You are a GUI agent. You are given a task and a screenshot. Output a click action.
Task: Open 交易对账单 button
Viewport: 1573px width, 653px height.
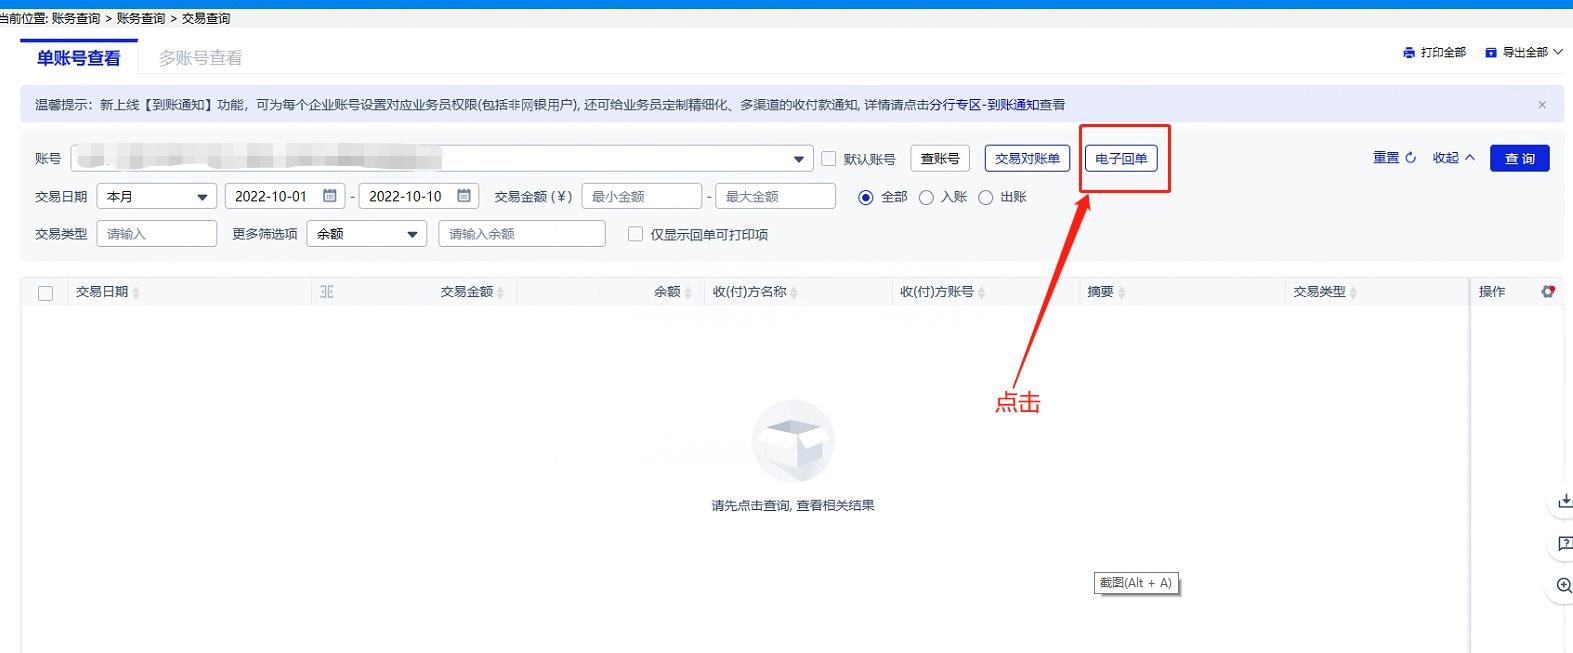[x=1027, y=158]
